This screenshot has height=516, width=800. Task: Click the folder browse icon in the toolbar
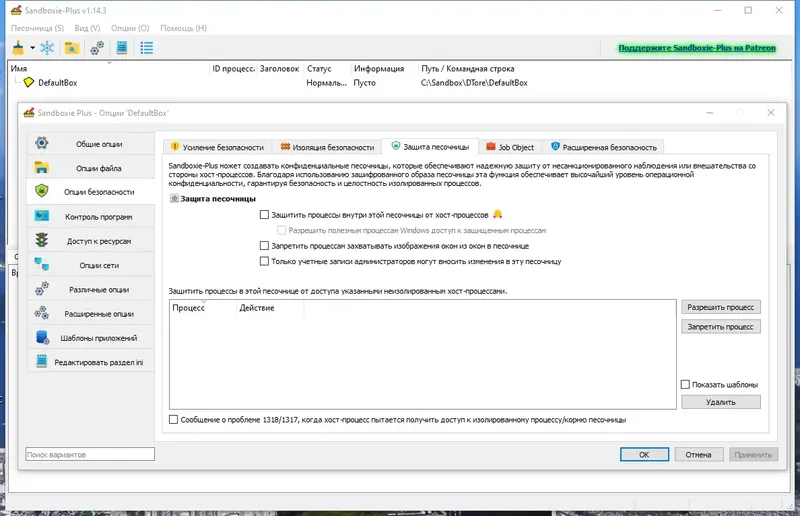tap(72, 48)
